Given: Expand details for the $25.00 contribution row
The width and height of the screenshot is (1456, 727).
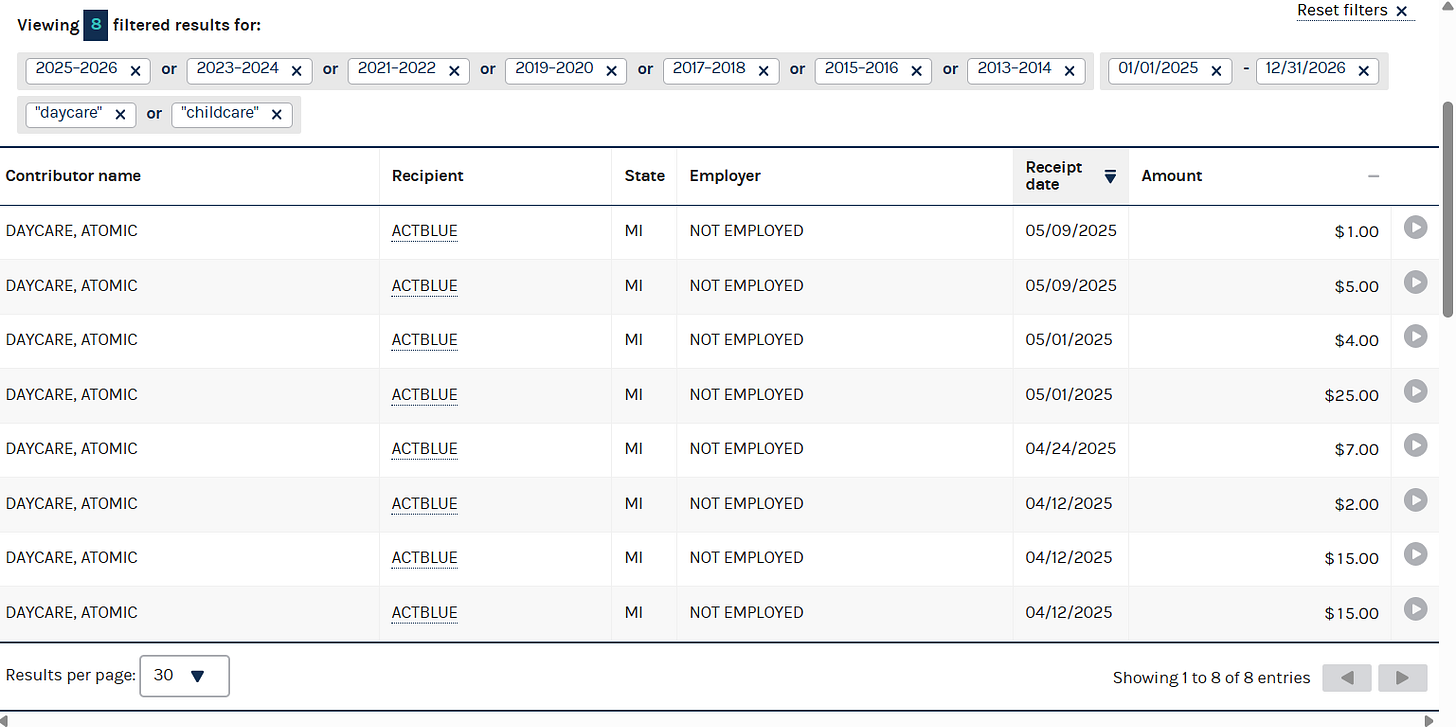Looking at the screenshot, I should pyautogui.click(x=1415, y=391).
